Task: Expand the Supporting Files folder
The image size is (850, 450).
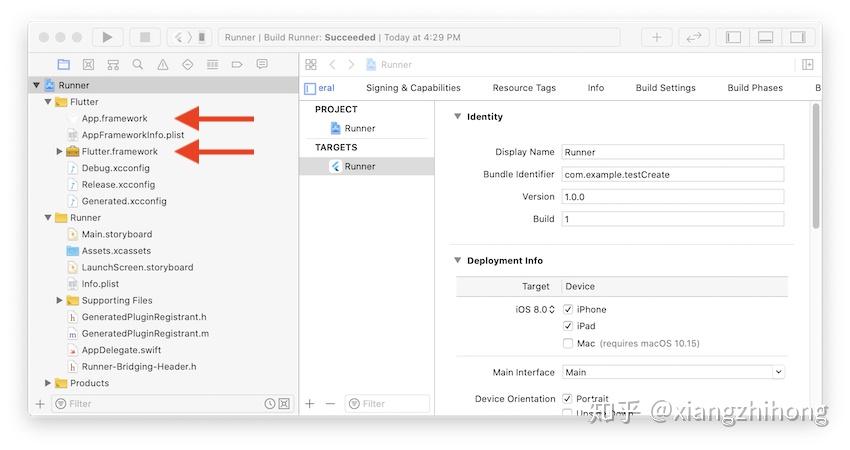Action: click(59, 300)
